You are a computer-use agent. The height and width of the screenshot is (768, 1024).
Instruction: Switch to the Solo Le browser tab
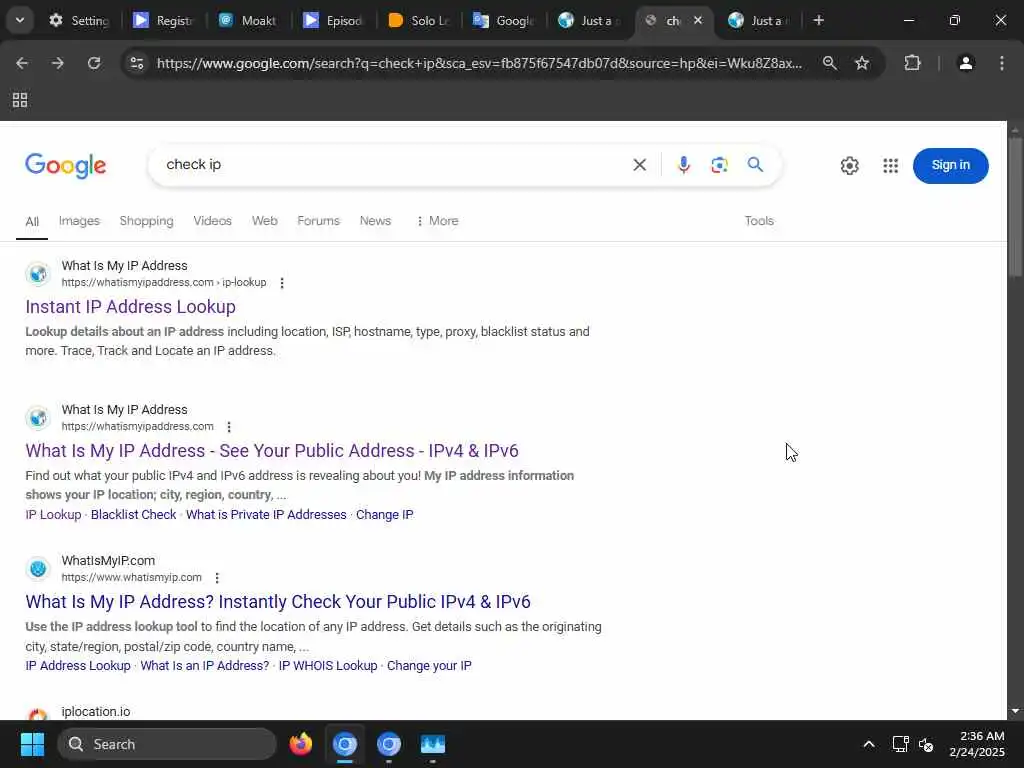(418, 20)
